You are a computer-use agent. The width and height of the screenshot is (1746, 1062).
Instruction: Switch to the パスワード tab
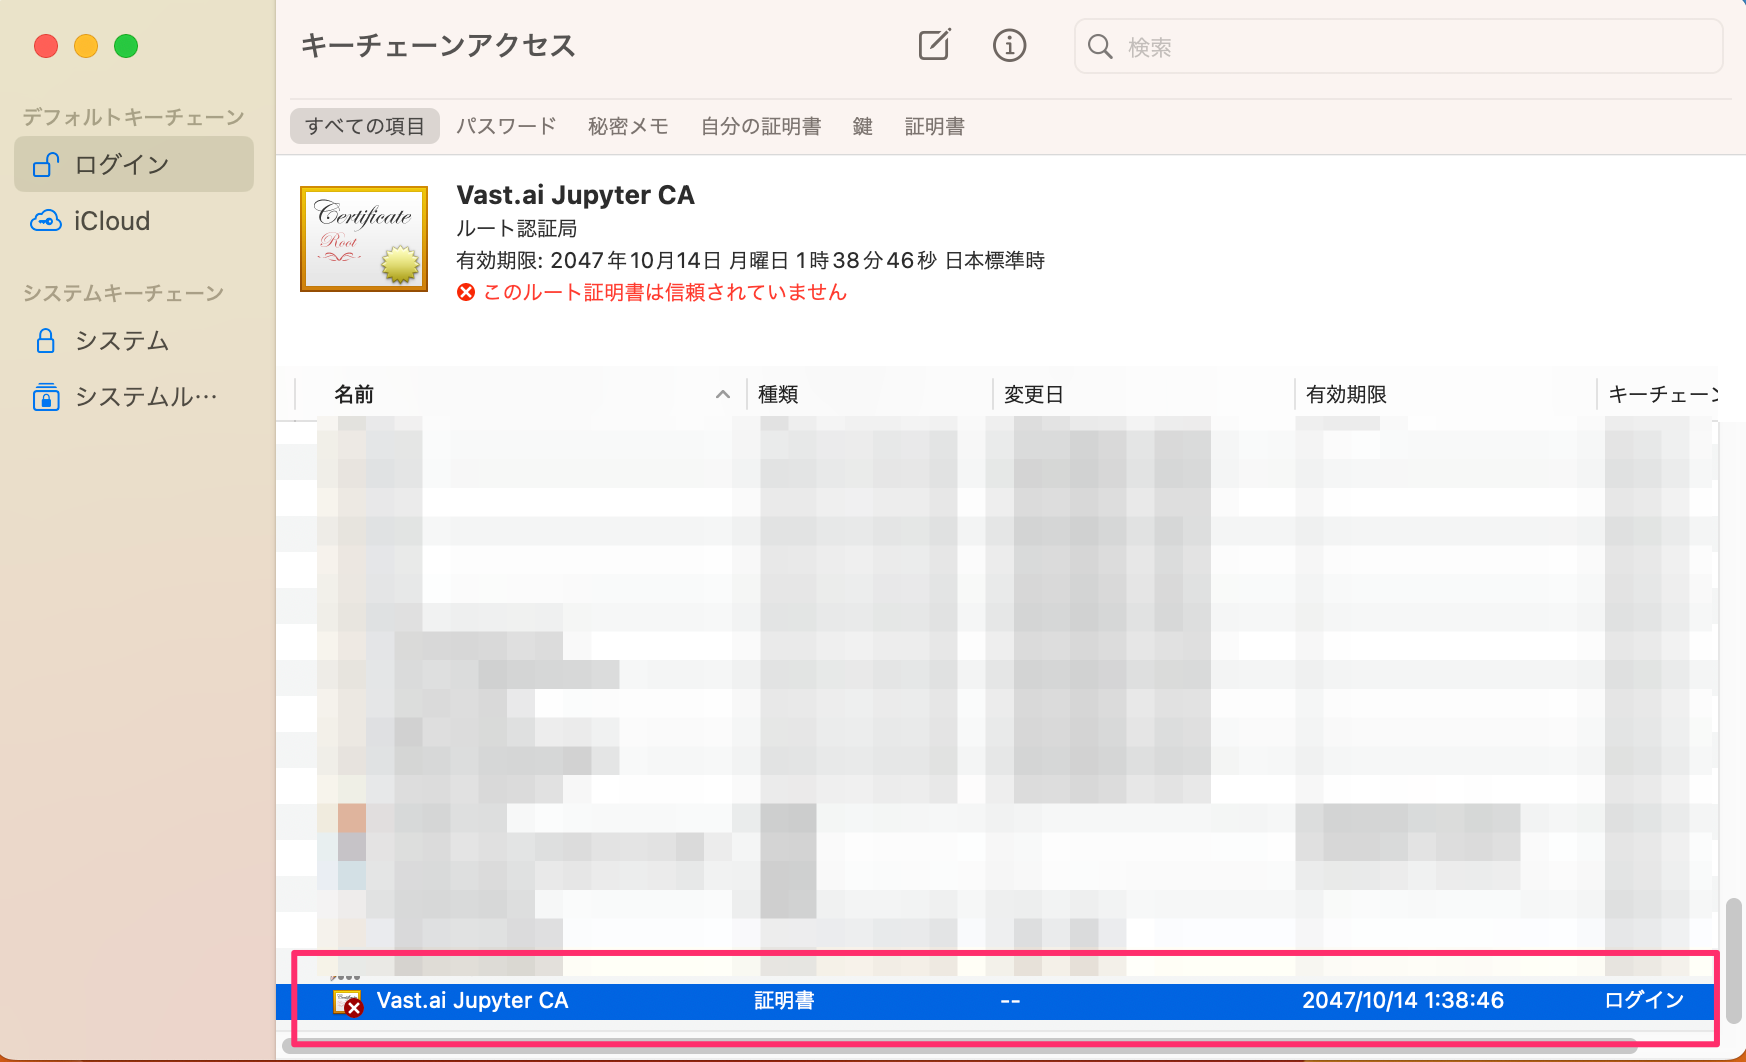coord(506,126)
